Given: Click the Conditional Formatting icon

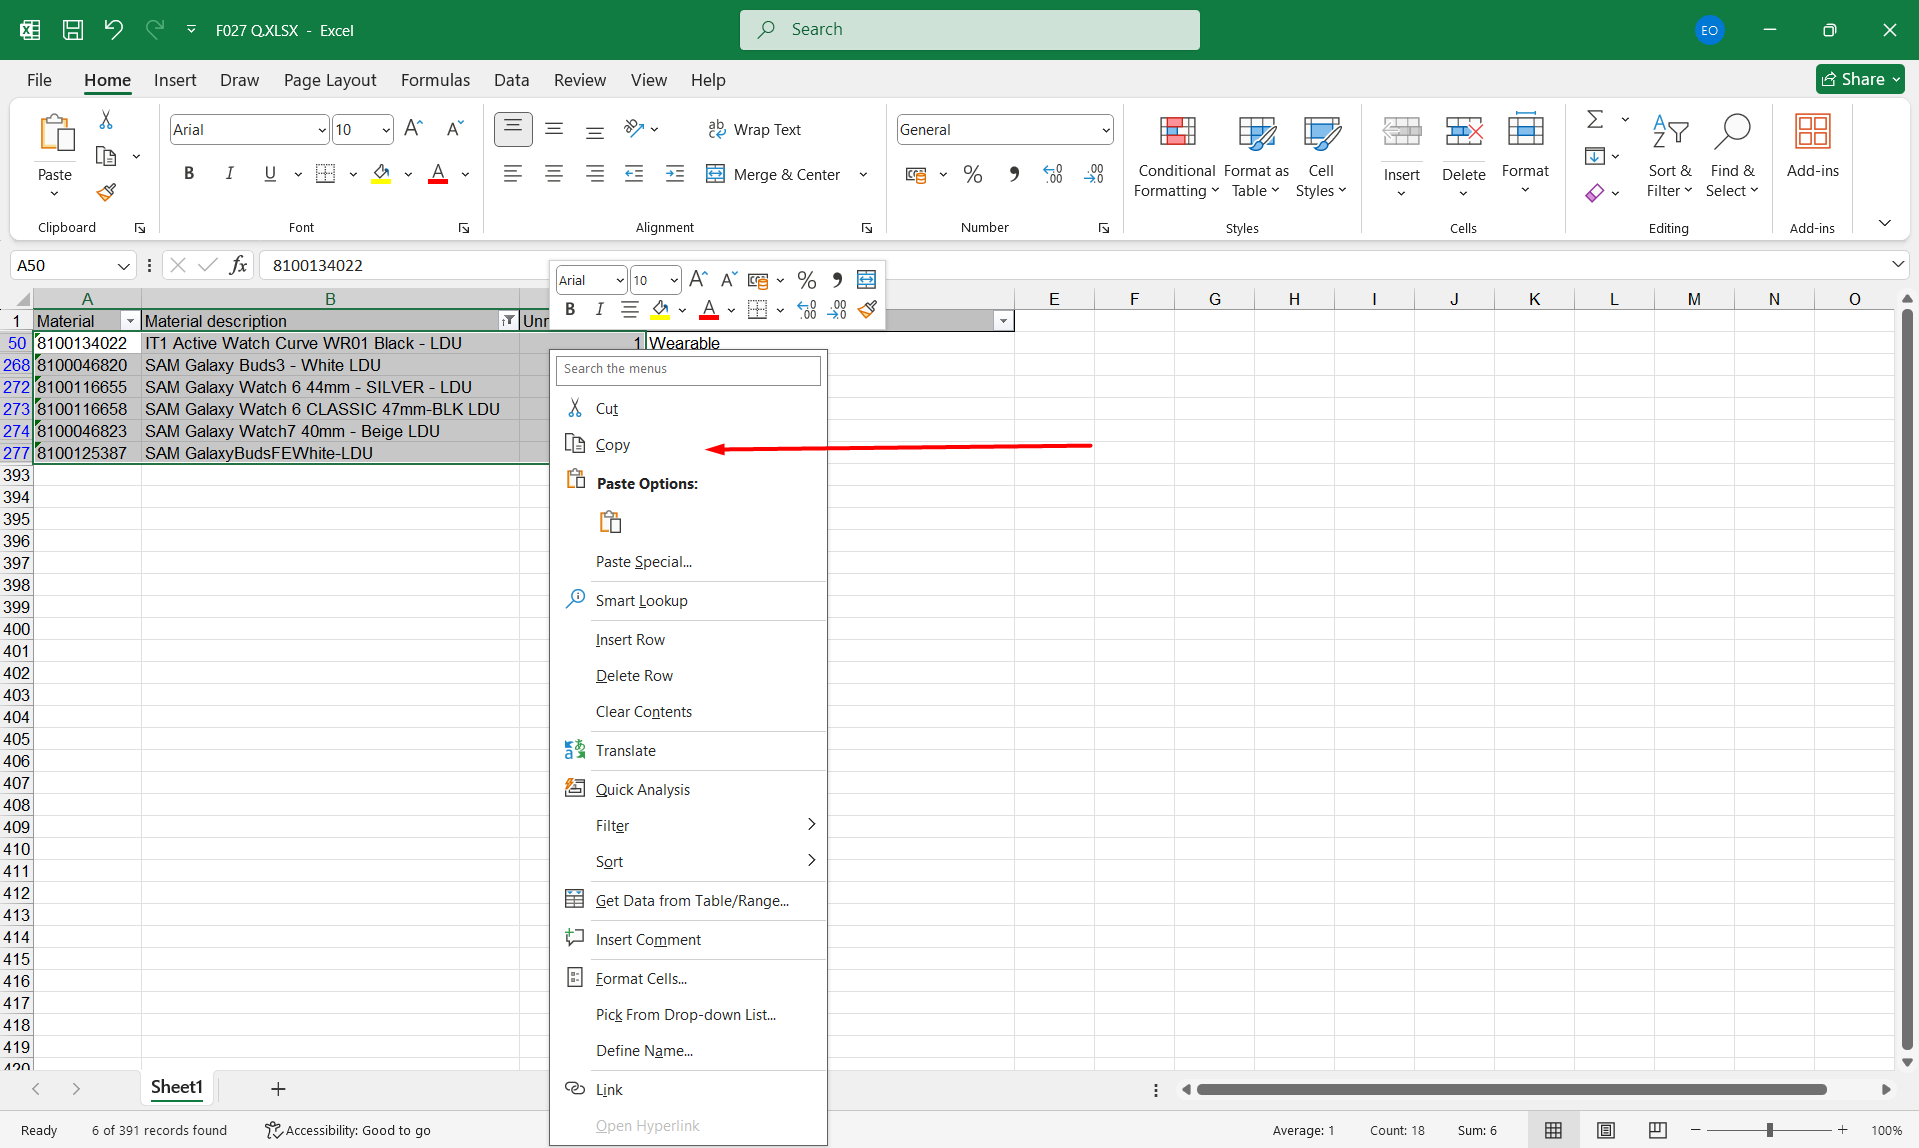Looking at the screenshot, I should click(1177, 133).
